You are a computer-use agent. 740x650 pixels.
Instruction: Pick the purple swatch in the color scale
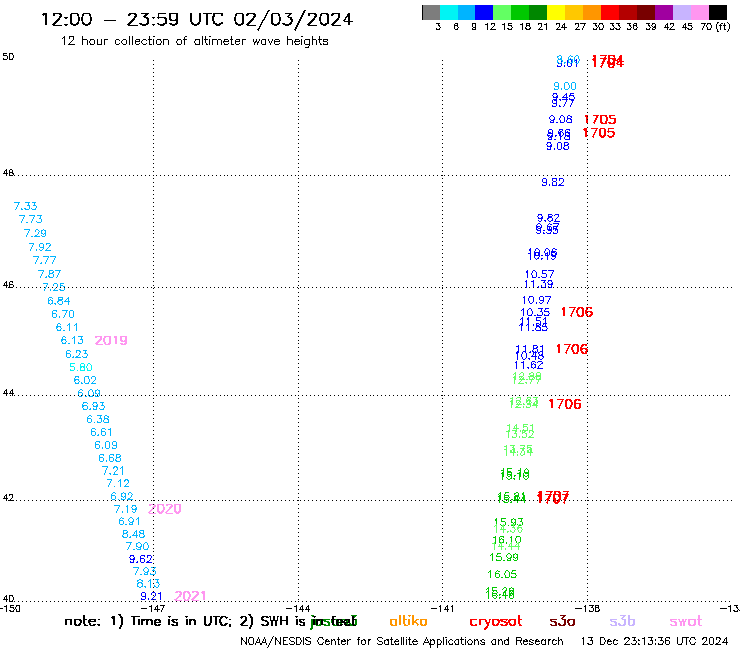664,12
